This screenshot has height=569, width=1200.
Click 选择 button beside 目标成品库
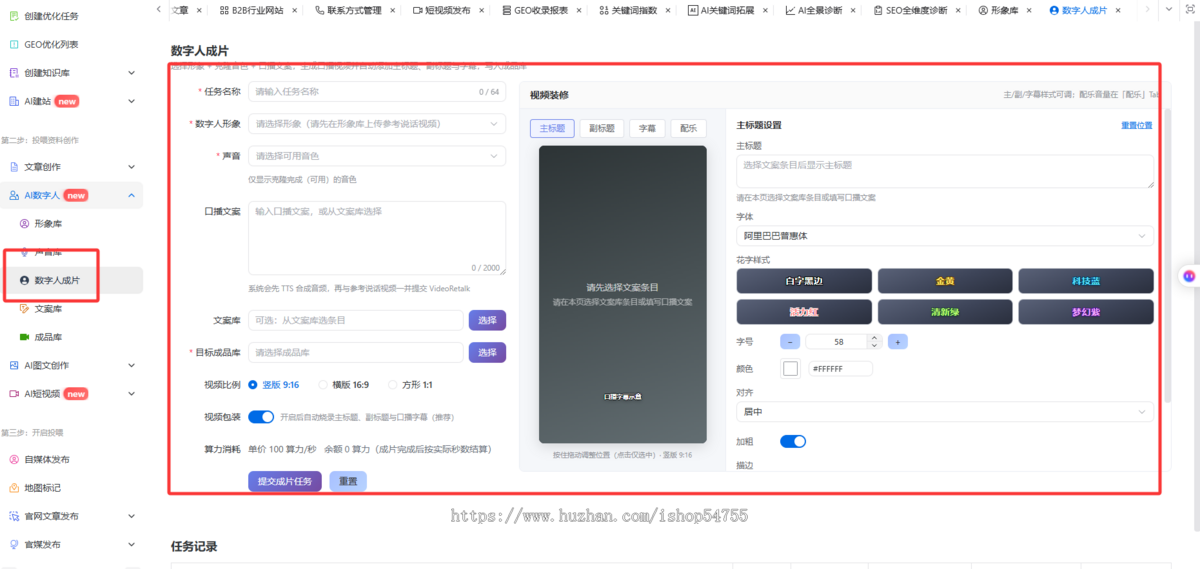pyautogui.click(x=487, y=352)
